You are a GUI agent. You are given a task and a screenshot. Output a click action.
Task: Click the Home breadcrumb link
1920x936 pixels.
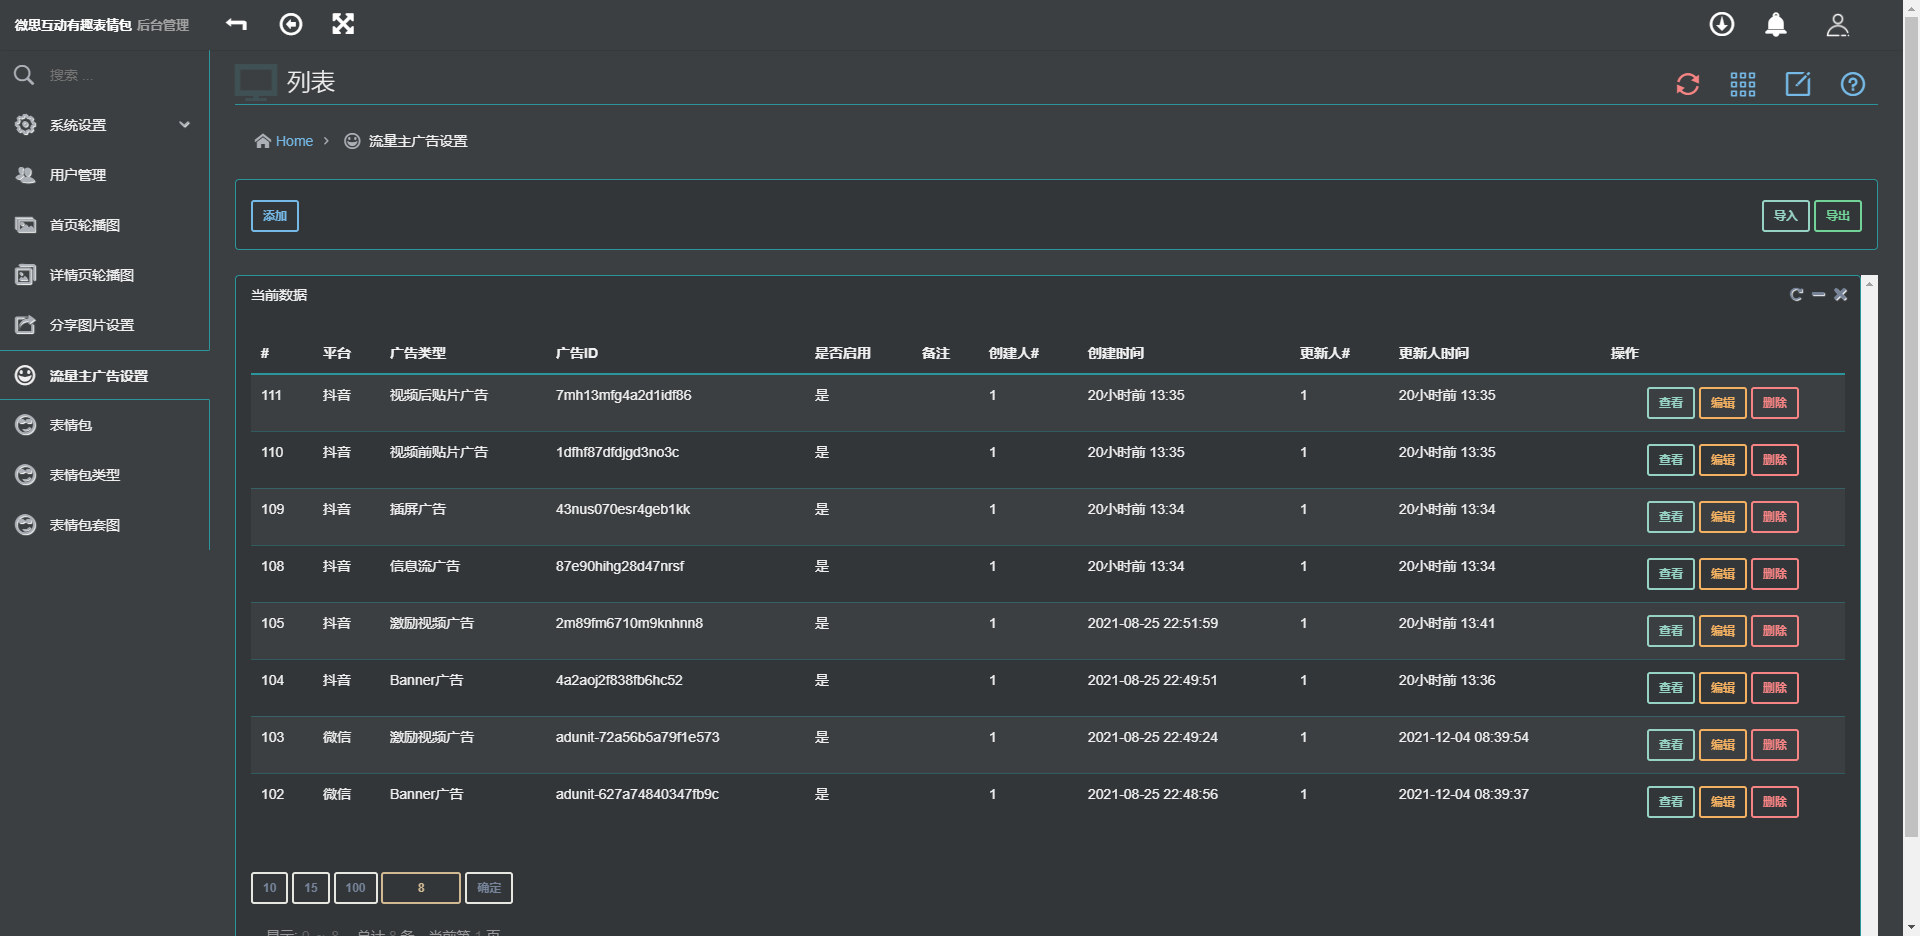click(x=294, y=141)
